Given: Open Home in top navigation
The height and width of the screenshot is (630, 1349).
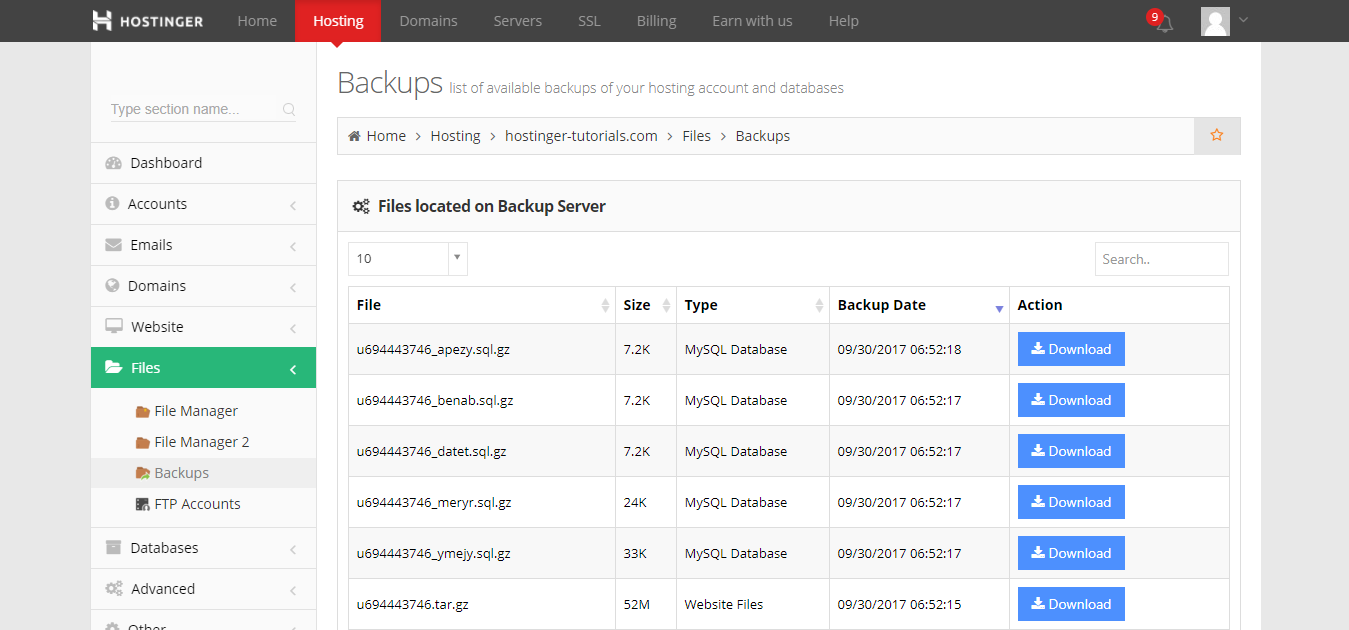Looking at the screenshot, I should click(x=257, y=21).
